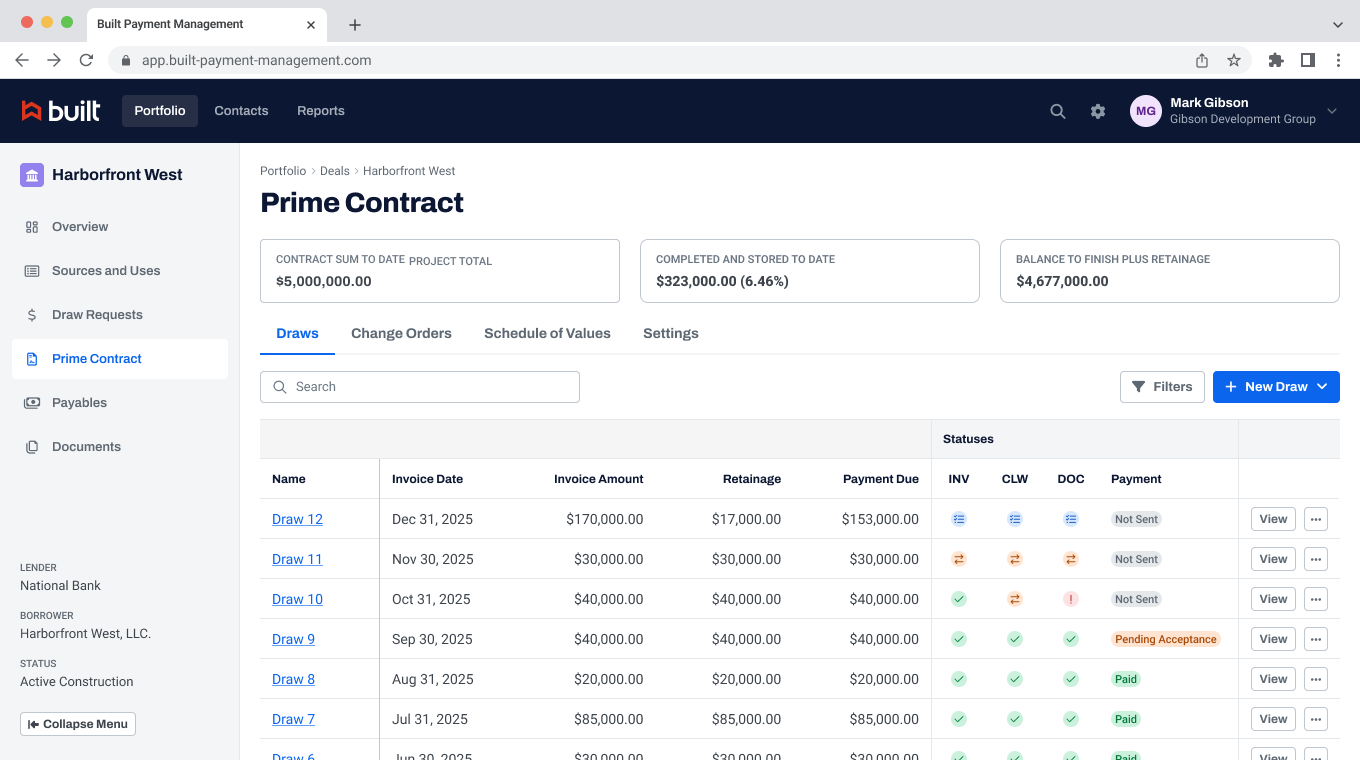Screen dimensions: 1360x760
Task: Switch to Change Orders tab
Action: coord(401,333)
